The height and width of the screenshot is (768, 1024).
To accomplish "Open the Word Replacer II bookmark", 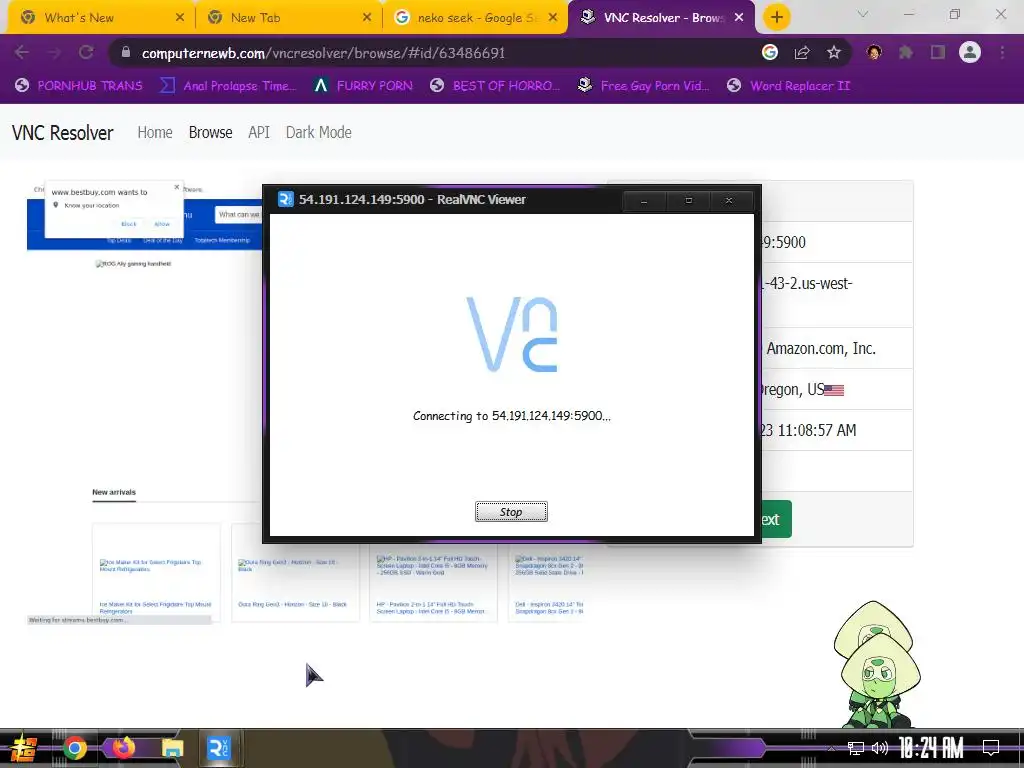I will [x=788, y=86].
